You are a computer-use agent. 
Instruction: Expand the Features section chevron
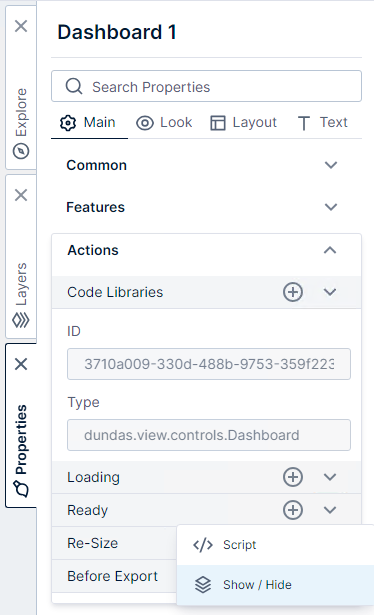[x=331, y=207]
